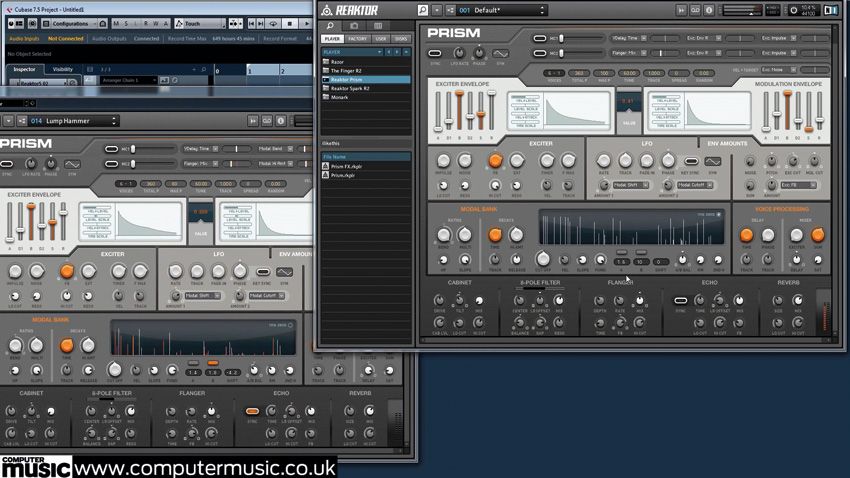
Task: Open the Modal Cutoff LFO target dropdown
Action: pos(695,185)
